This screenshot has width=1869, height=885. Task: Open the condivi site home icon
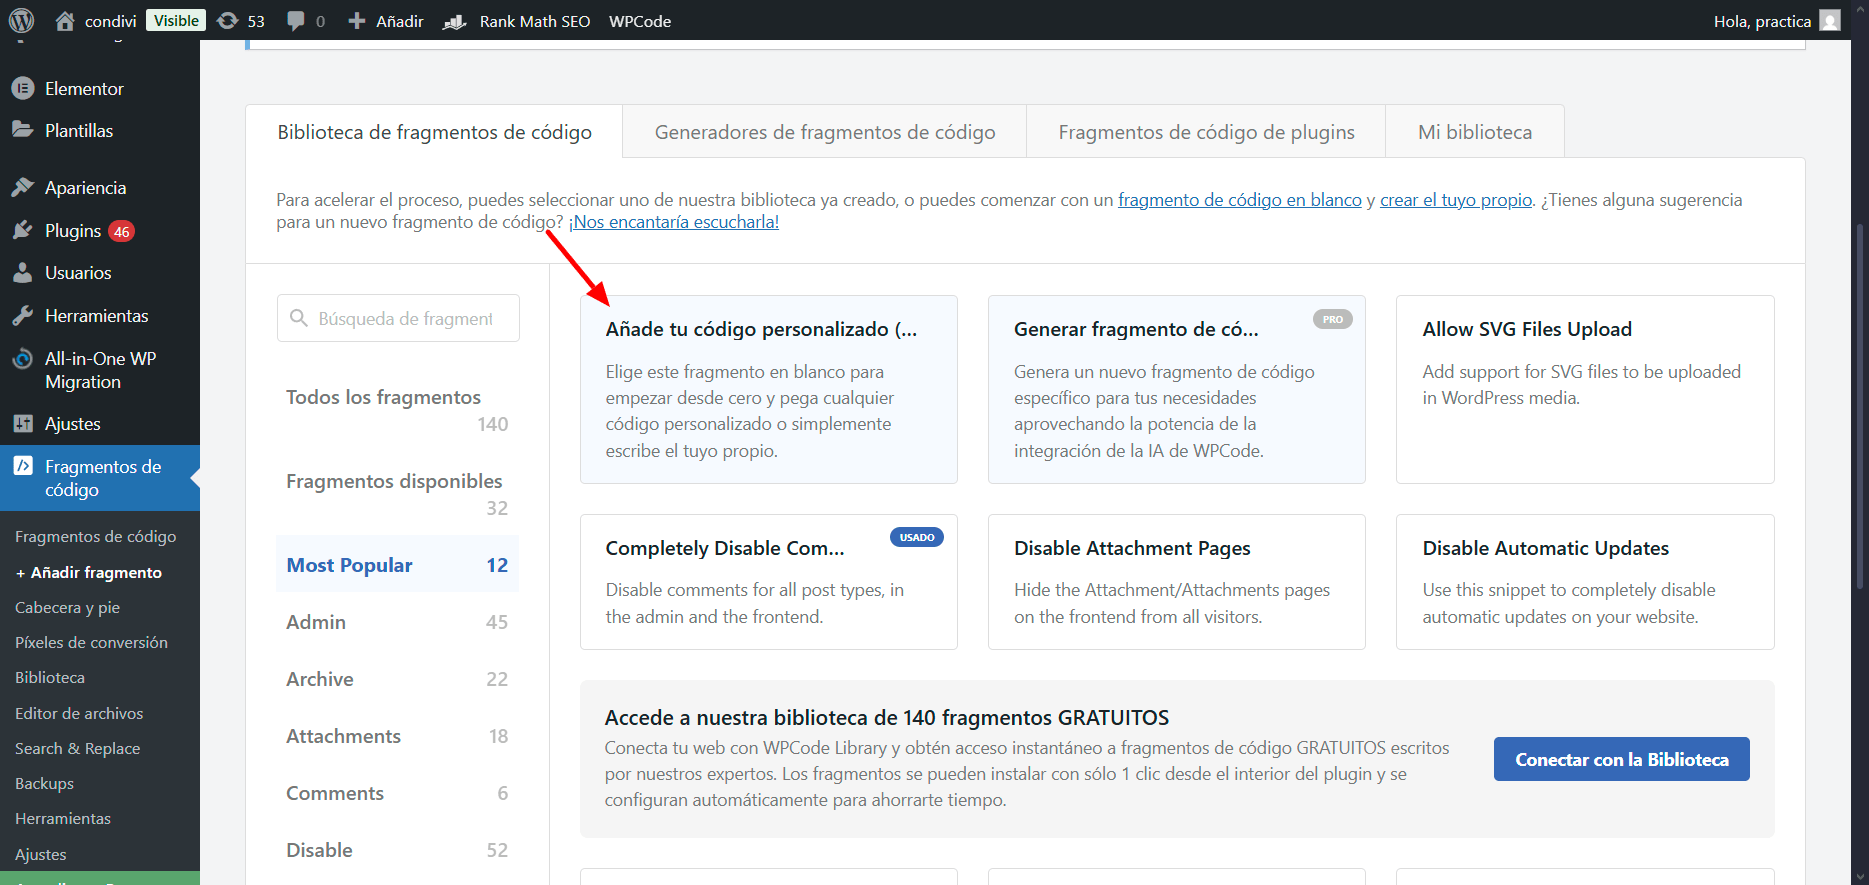(65, 21)
